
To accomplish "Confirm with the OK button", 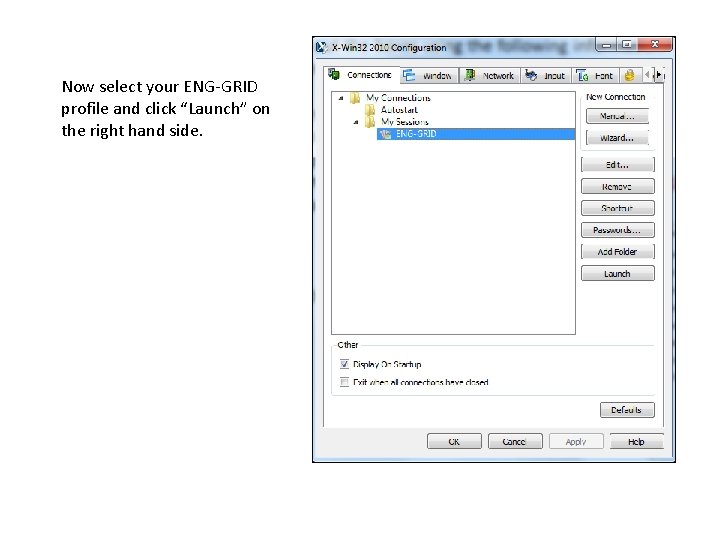I will [x=454, y=441].
